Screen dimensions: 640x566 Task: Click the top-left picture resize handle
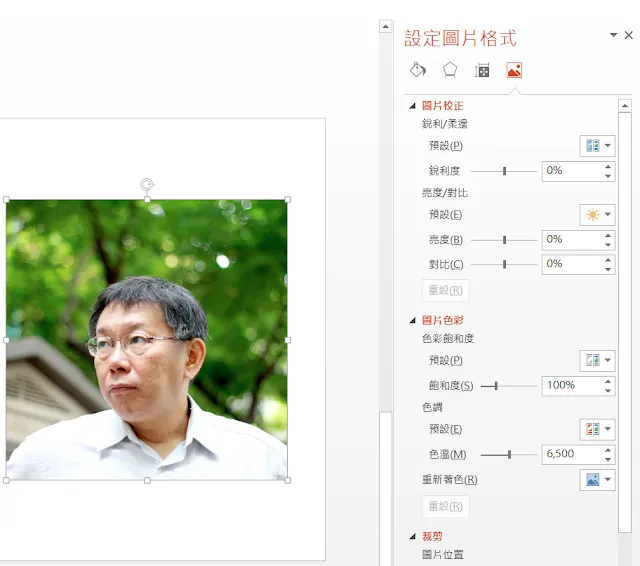point(6,200)
